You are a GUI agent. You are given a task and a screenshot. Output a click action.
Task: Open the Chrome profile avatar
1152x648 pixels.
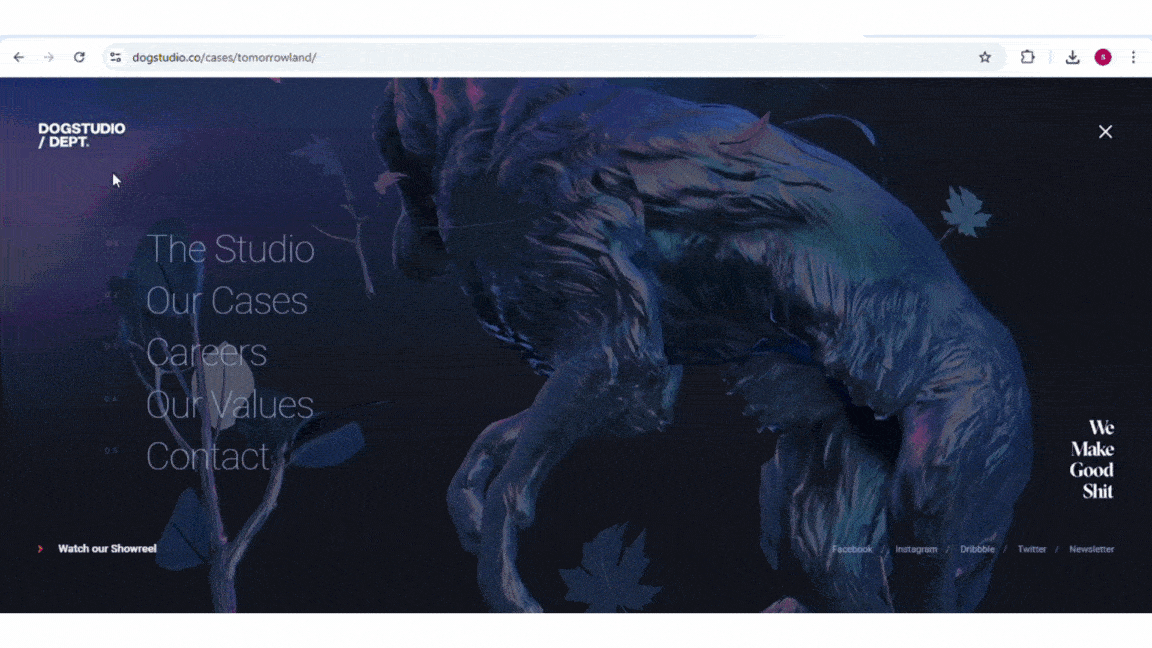click(x=1103, y=57)
